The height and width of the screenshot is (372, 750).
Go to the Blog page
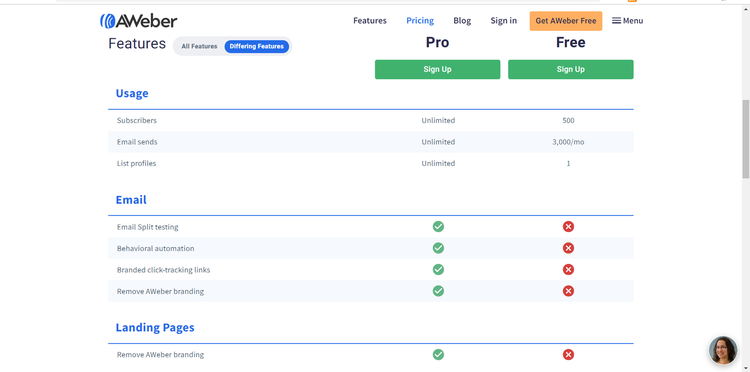pos(462,21)
